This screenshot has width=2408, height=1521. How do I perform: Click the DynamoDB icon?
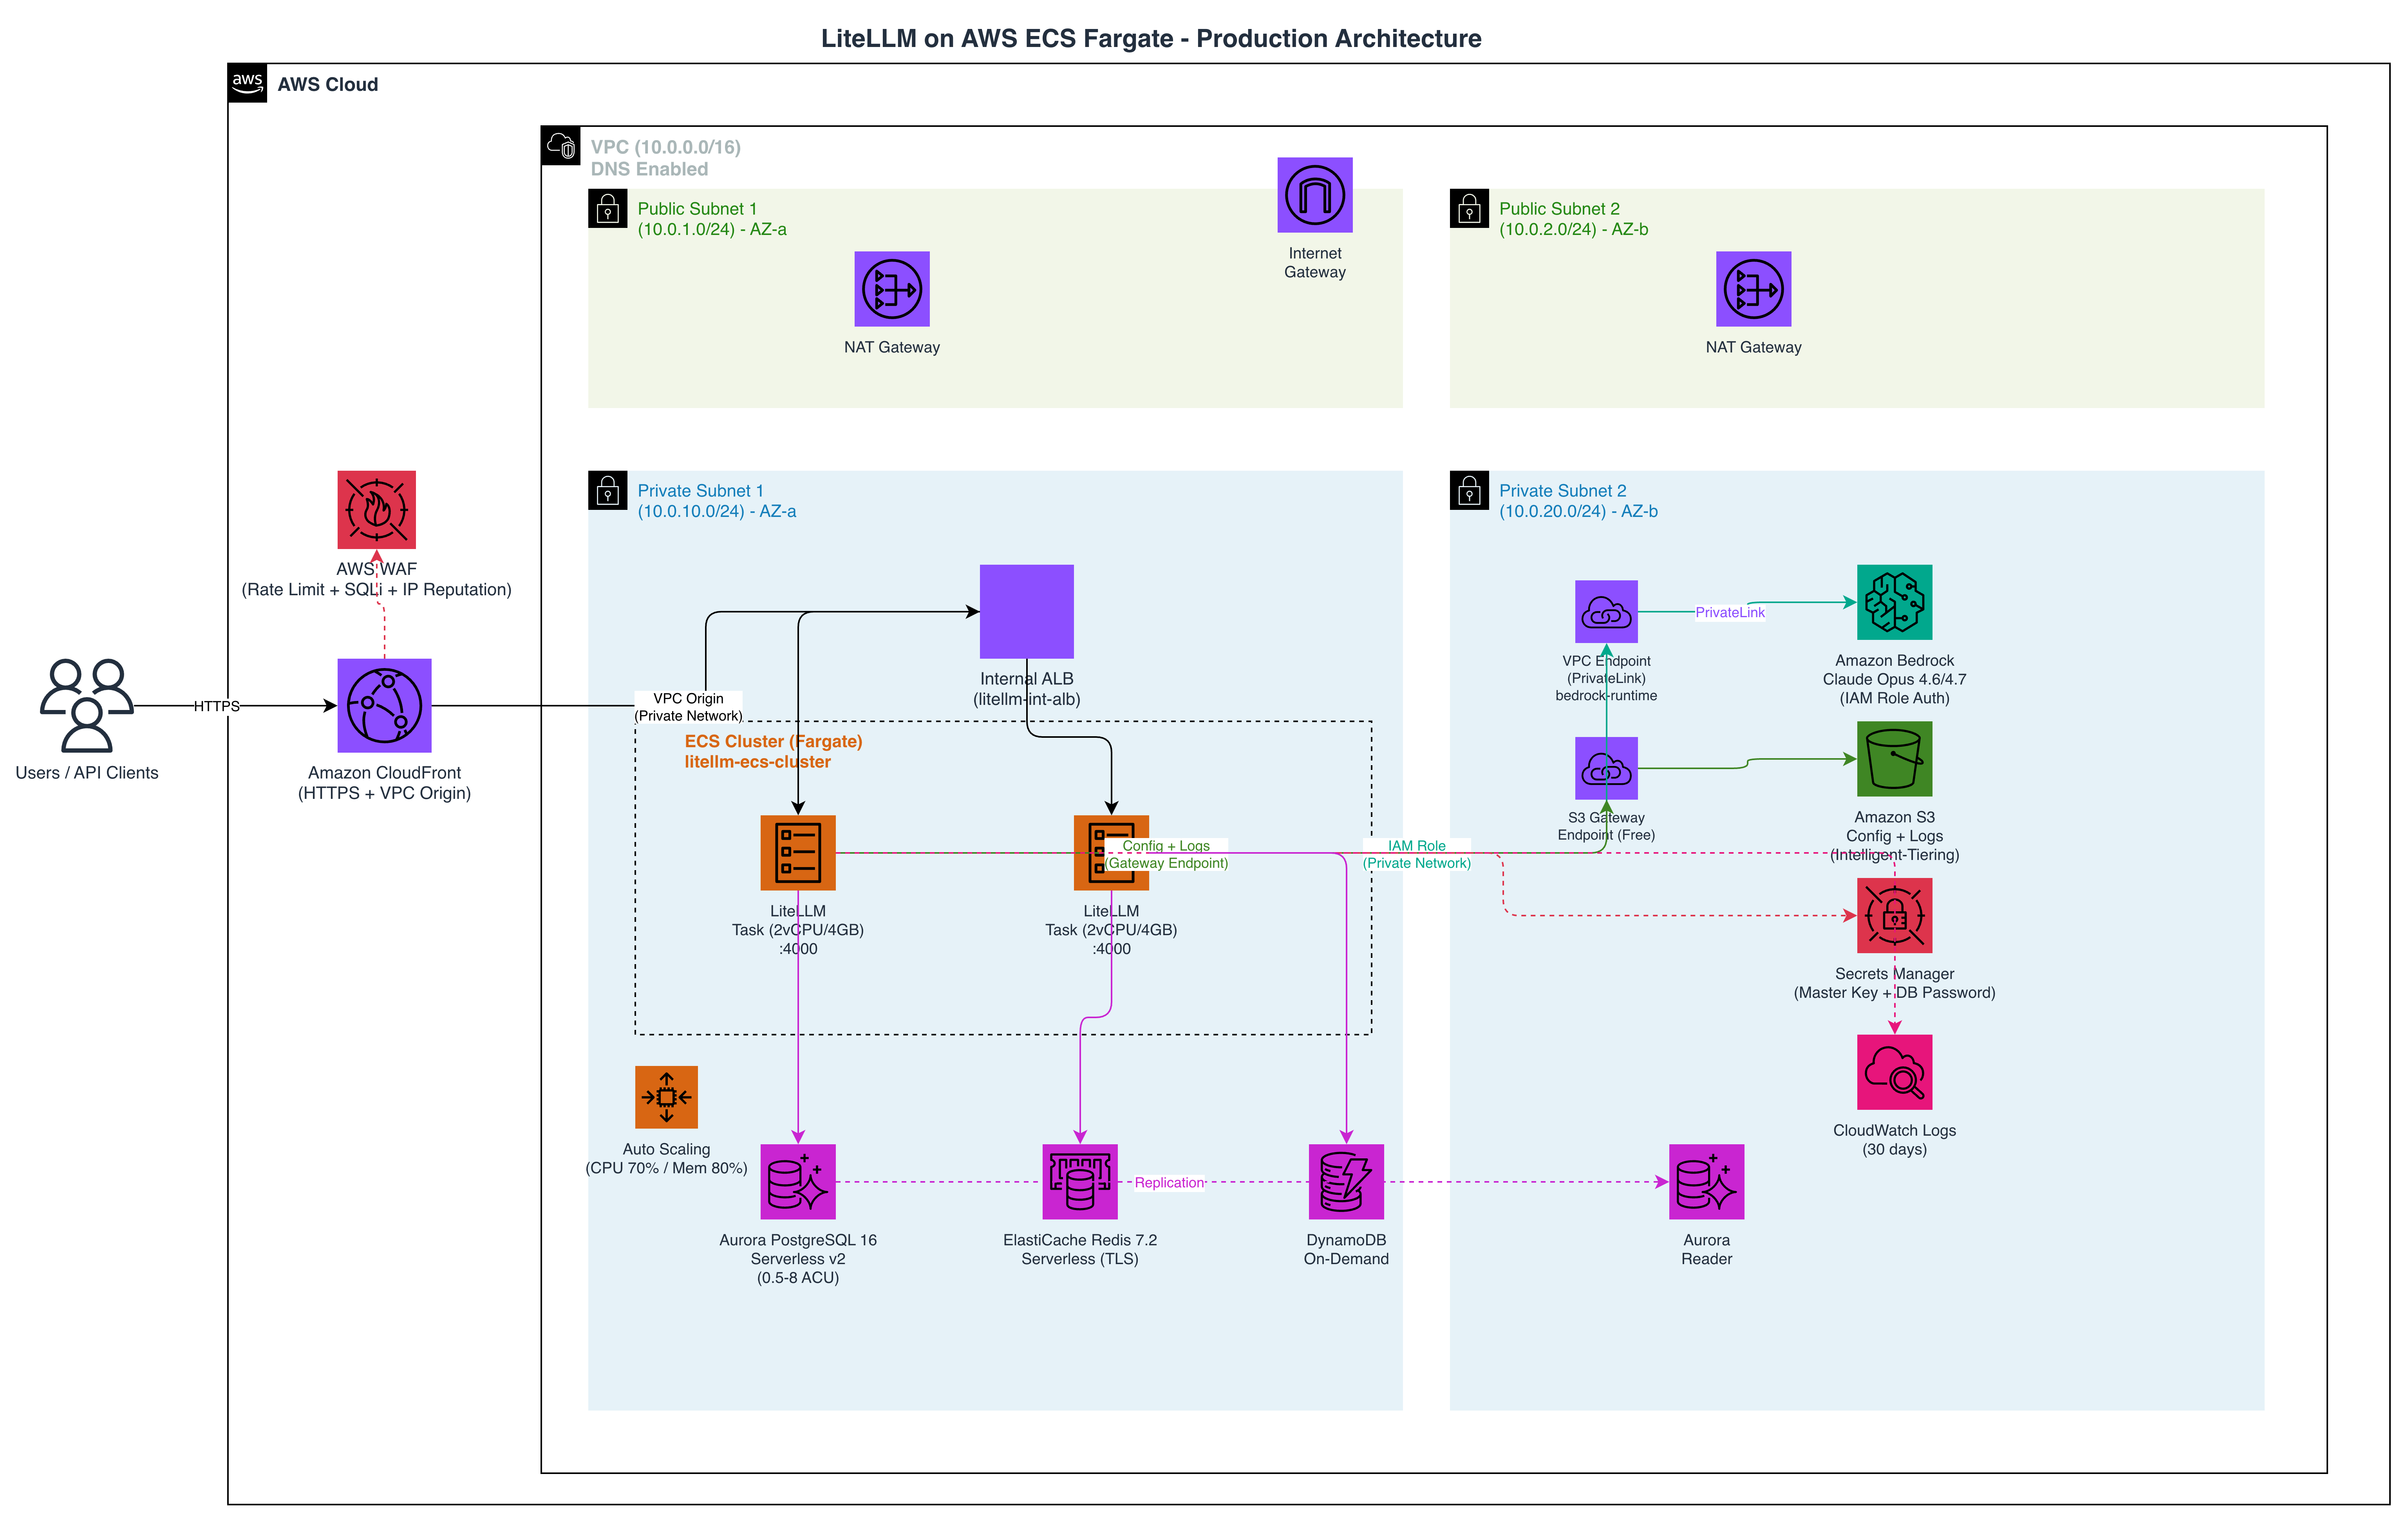point(1346,1182)
